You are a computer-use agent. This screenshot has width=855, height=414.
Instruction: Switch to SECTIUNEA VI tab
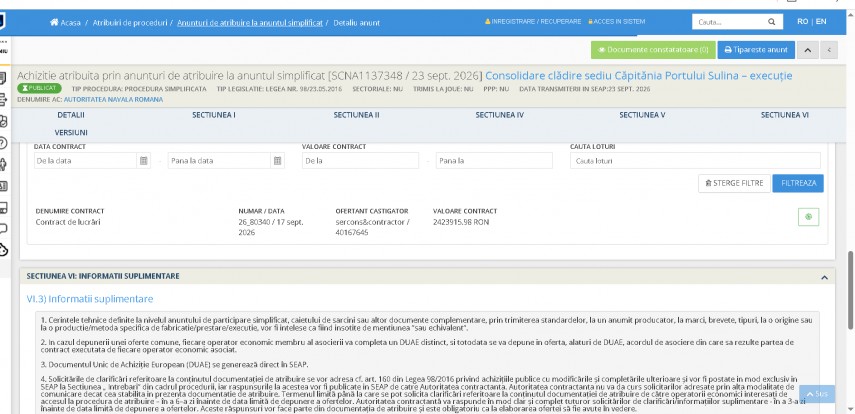pos(785,116)
